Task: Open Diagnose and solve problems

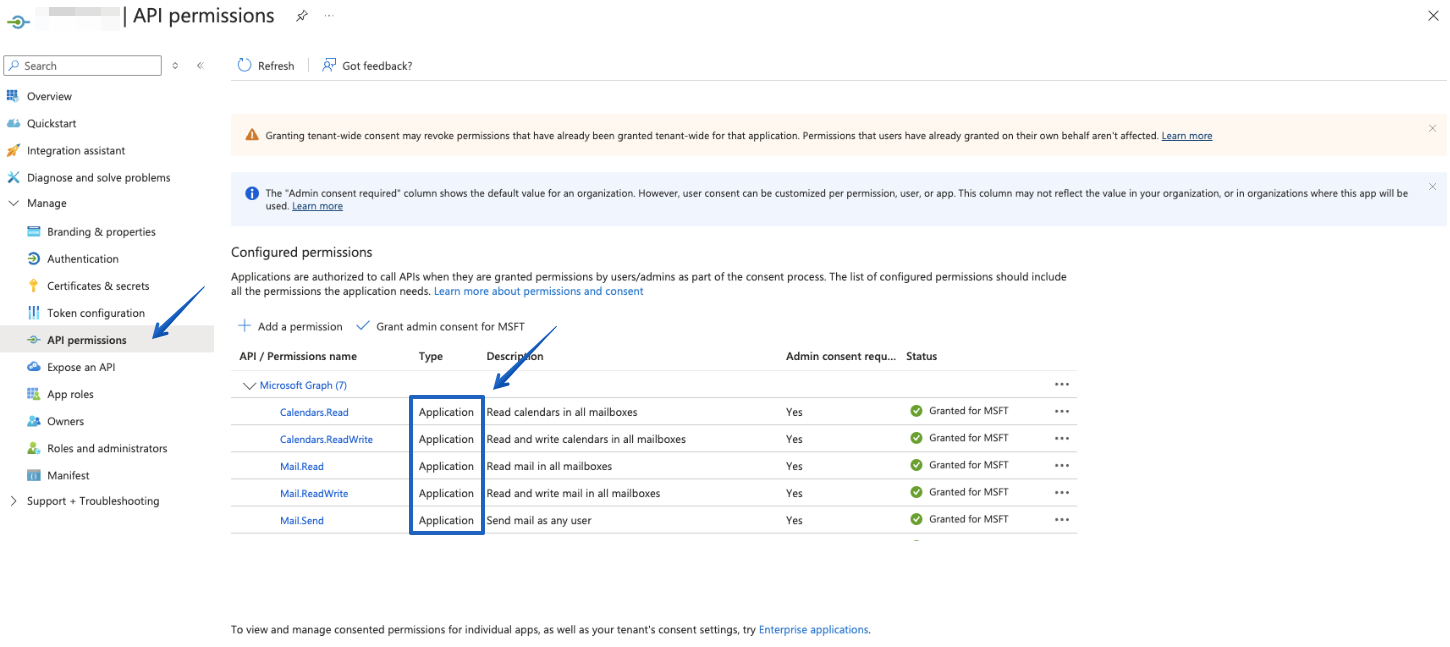Action: tap(99, 178)
